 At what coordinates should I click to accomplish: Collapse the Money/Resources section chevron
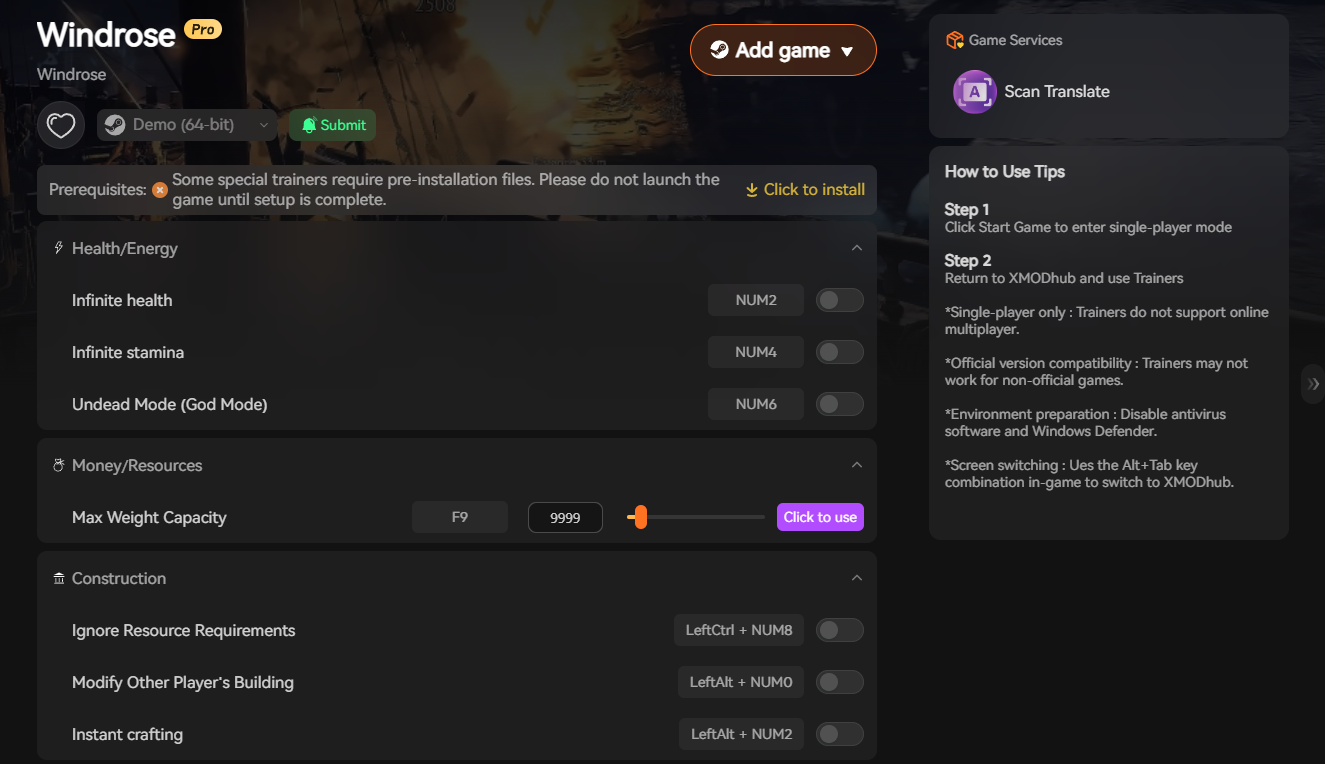(856, 465)
